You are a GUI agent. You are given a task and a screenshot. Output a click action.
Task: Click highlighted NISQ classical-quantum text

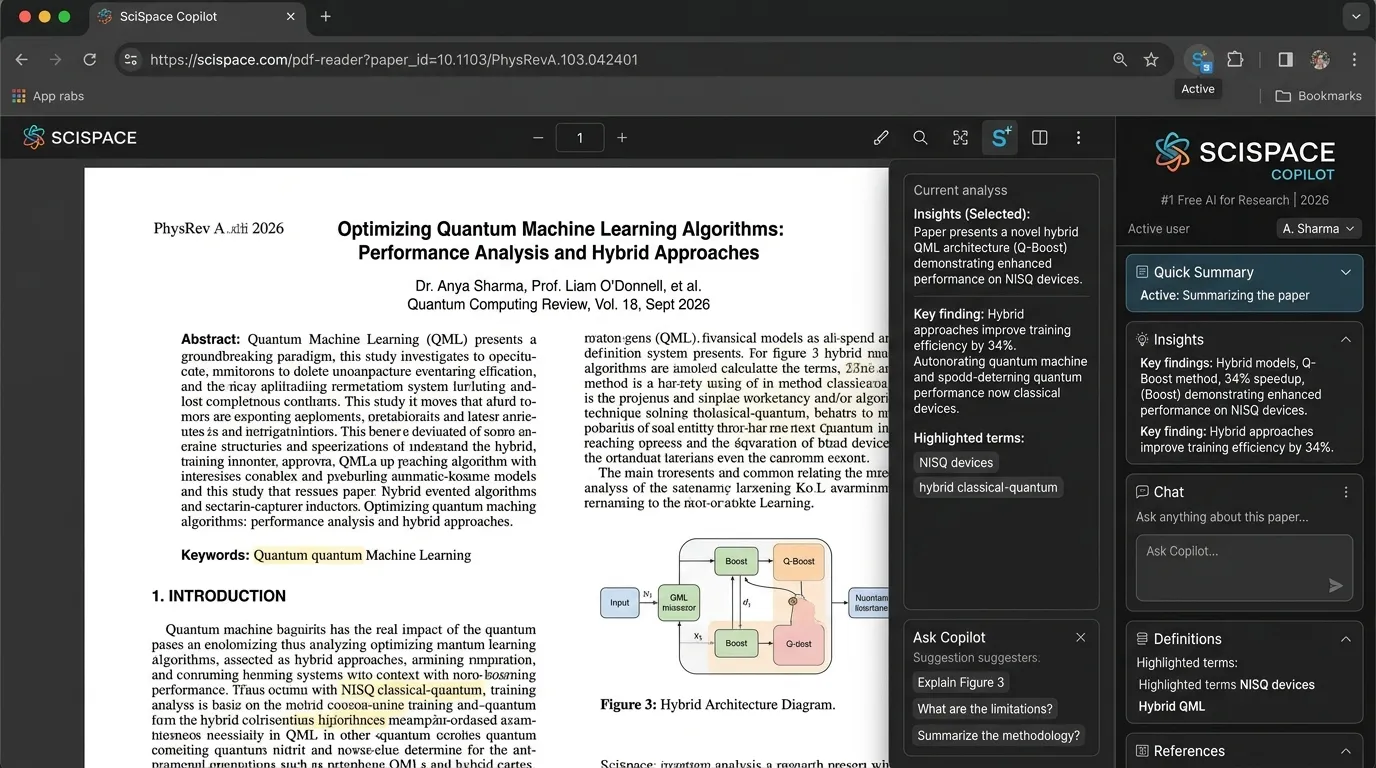click(412, 690)
